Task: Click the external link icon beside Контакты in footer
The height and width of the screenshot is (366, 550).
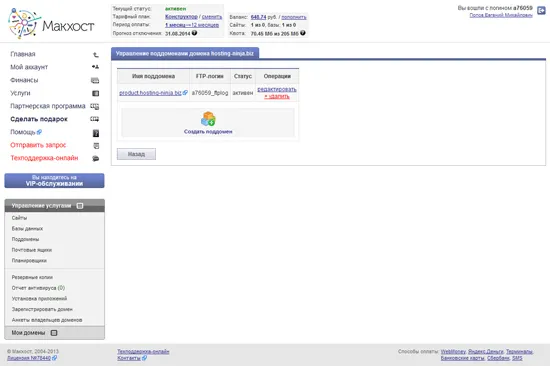Action: pos(144,358)
